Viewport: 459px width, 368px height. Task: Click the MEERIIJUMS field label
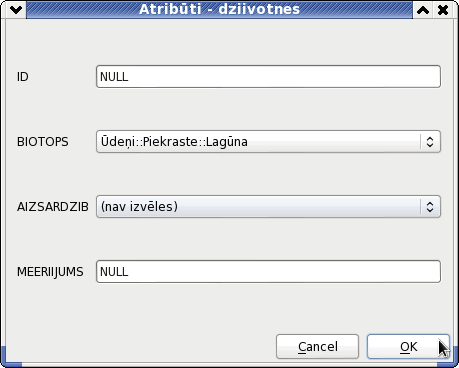50,272
